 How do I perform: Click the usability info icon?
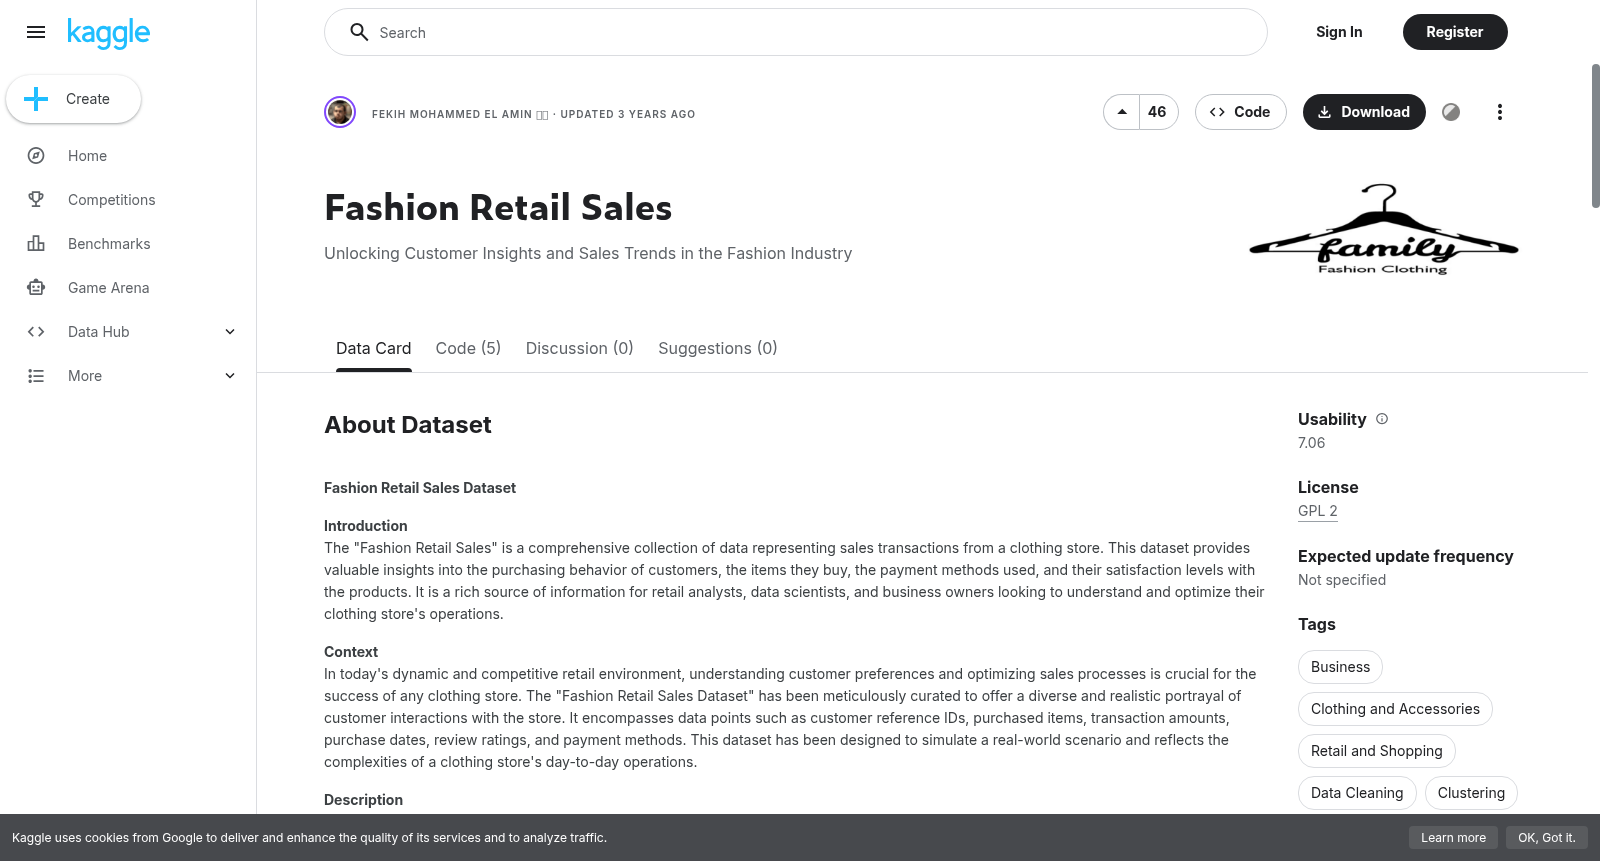[x=1382, y=419]
